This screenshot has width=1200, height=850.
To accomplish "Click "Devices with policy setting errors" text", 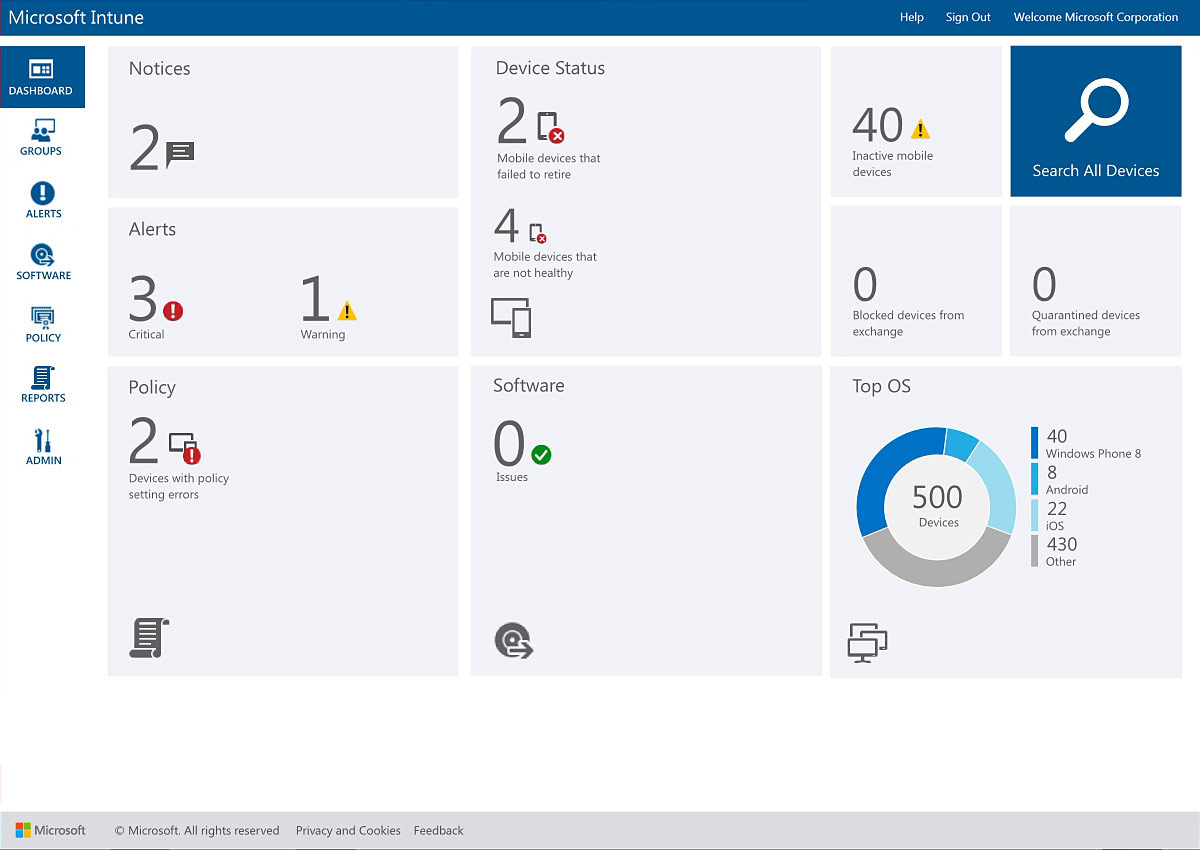I will point(179,486).
